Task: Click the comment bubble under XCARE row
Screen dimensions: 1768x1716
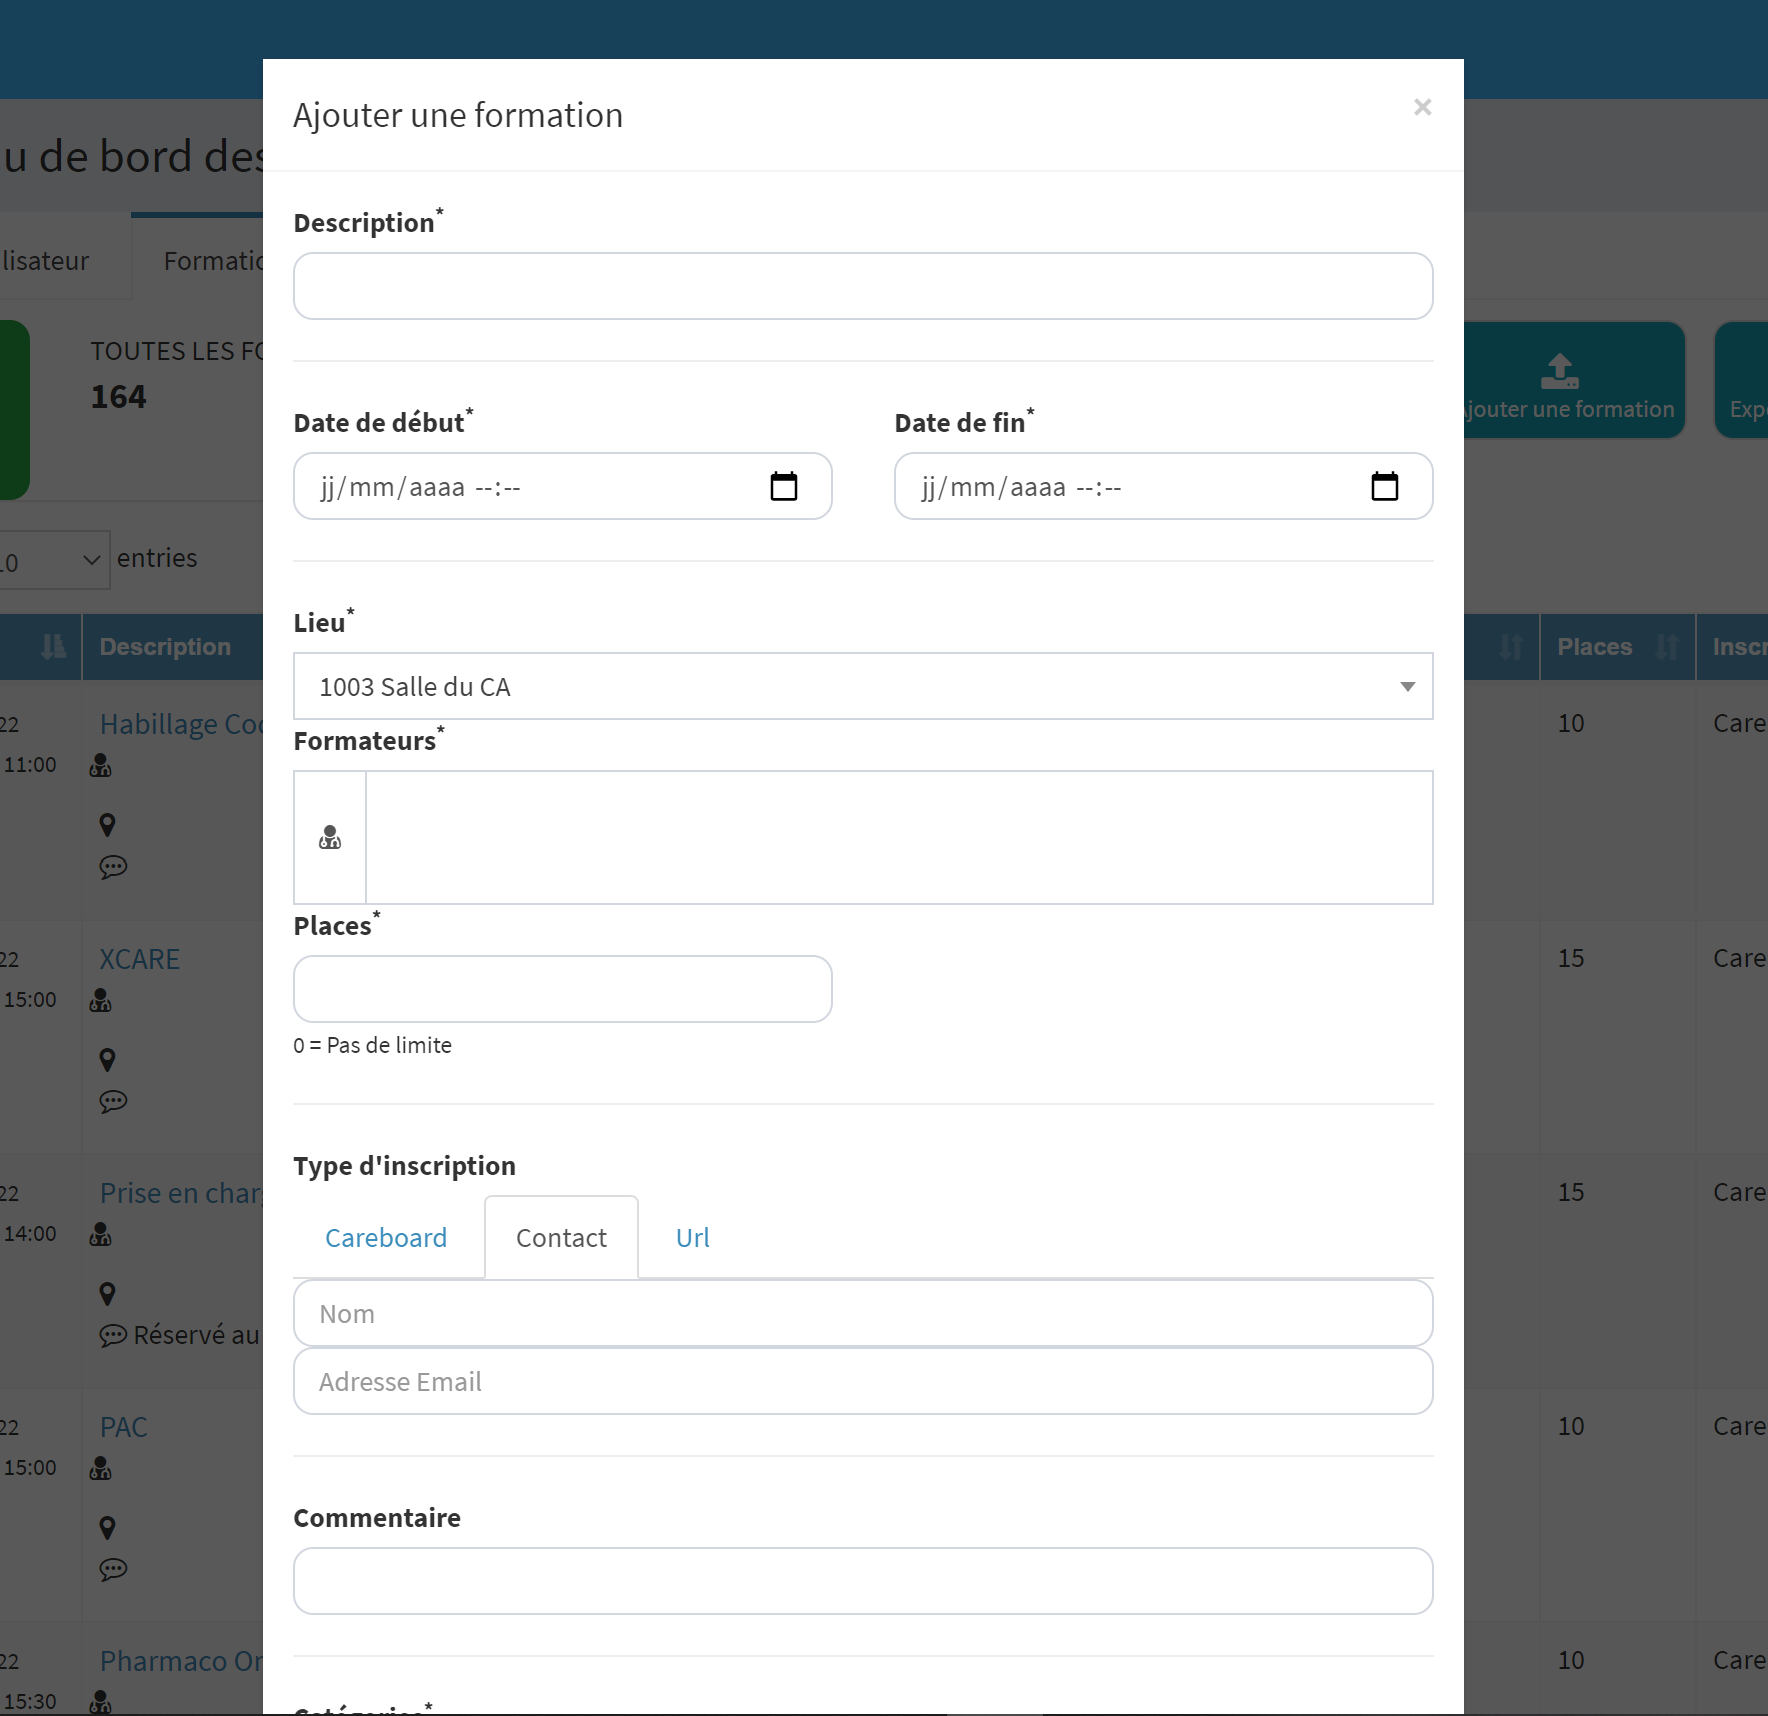Action: tap(113, 1102)
